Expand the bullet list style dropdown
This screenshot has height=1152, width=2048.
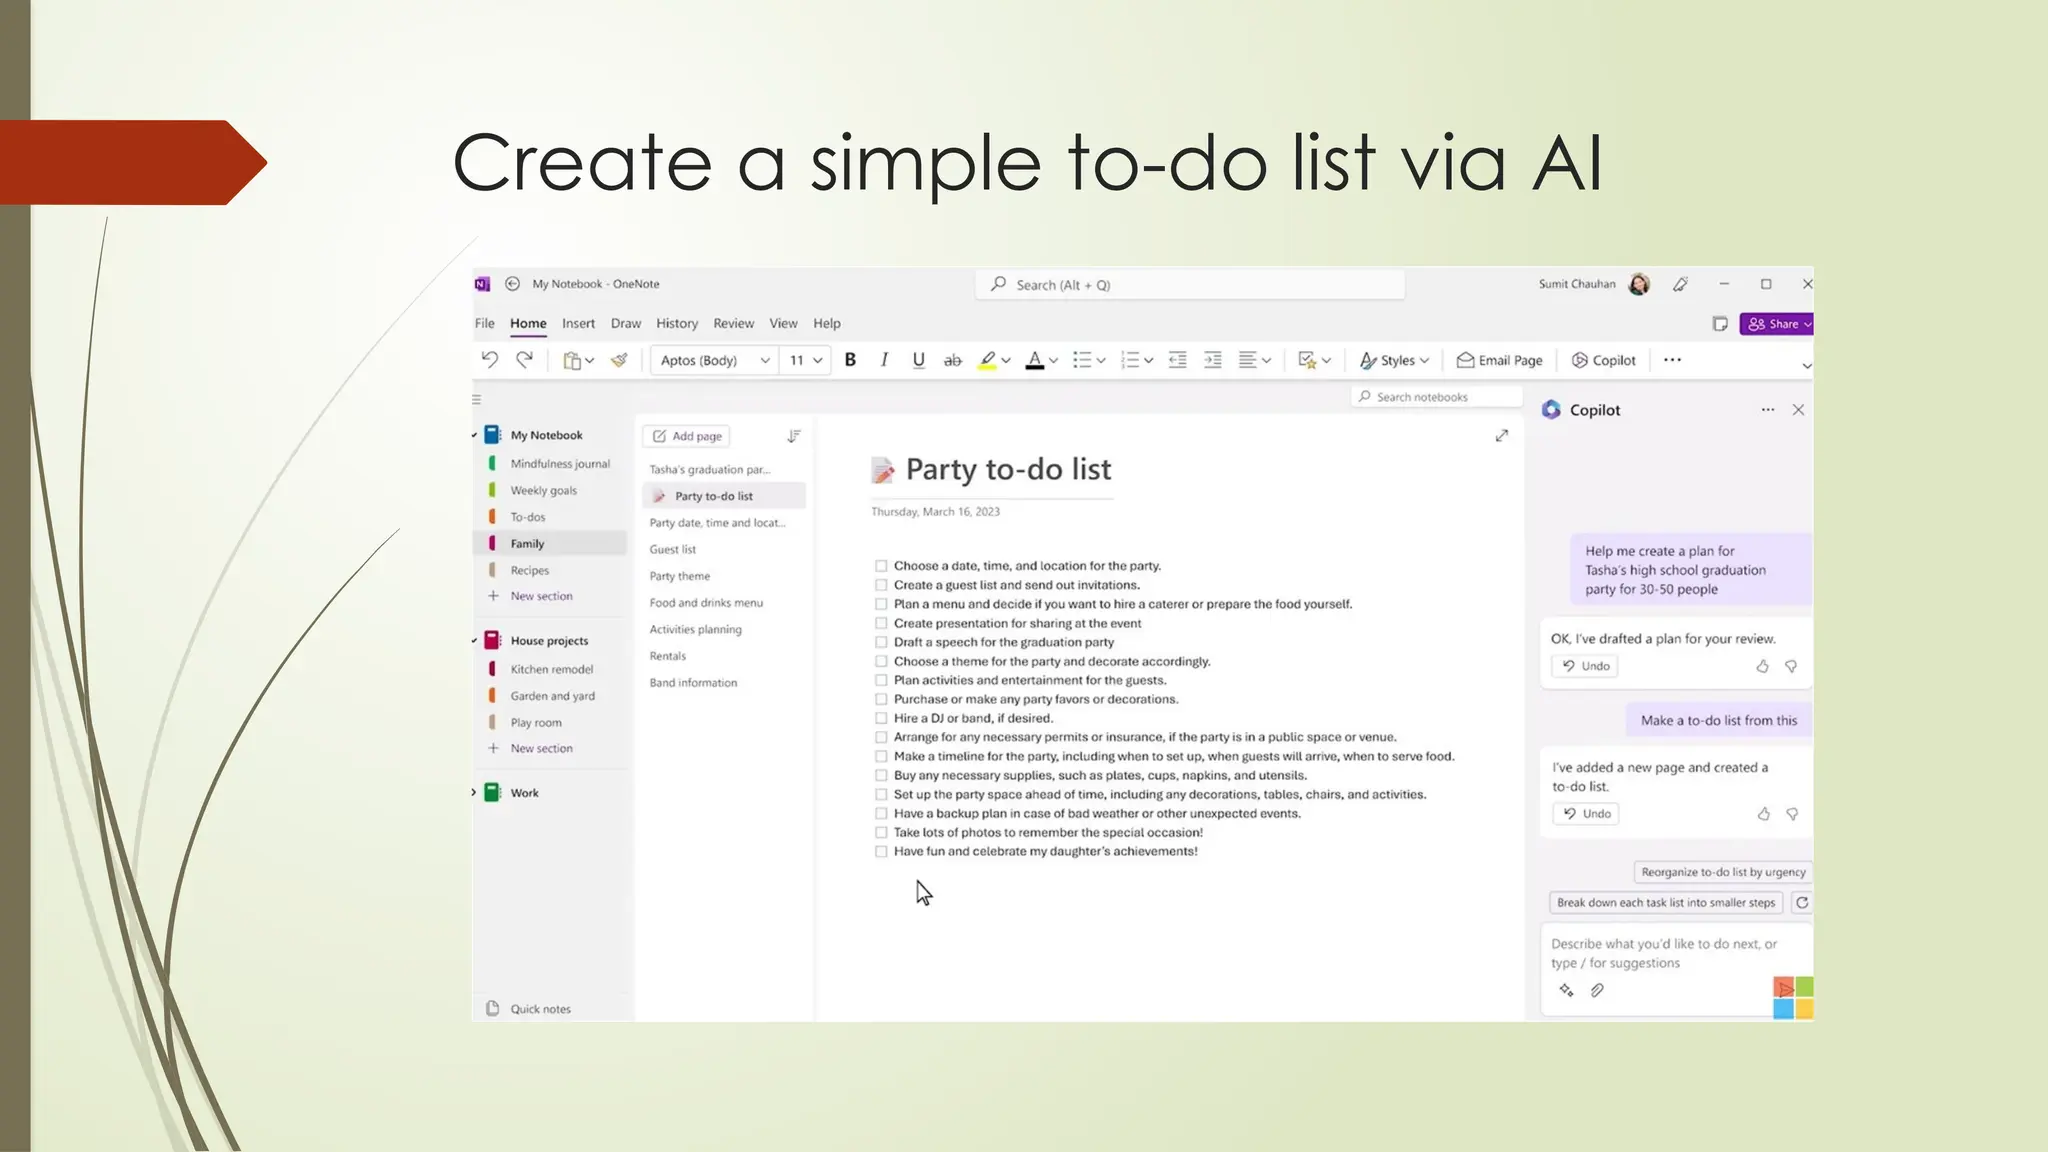pos(1101,361)
